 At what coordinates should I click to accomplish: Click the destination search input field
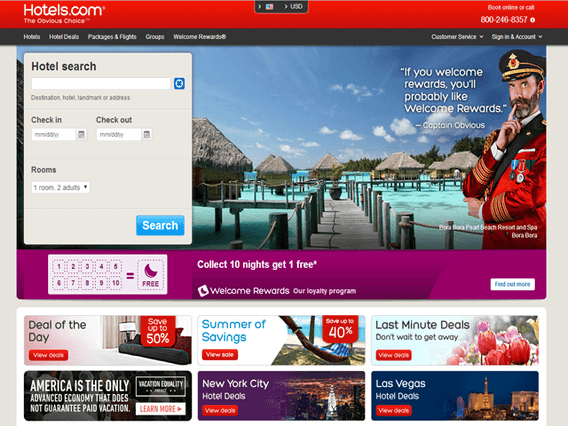pos(101,84)
